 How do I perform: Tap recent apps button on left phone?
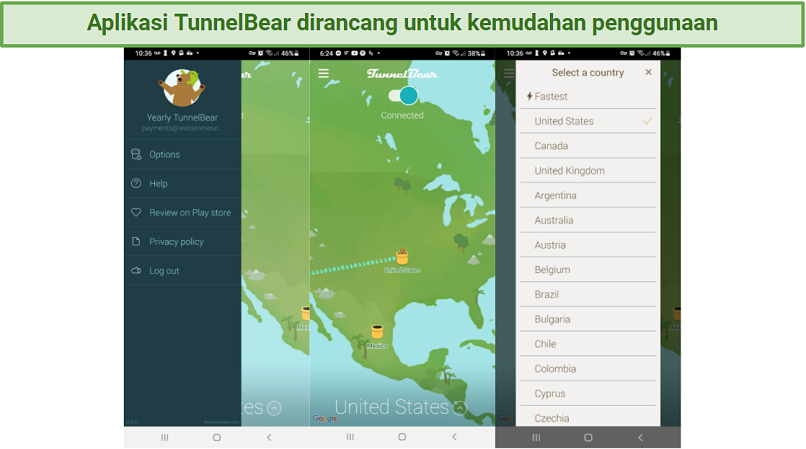164,437
